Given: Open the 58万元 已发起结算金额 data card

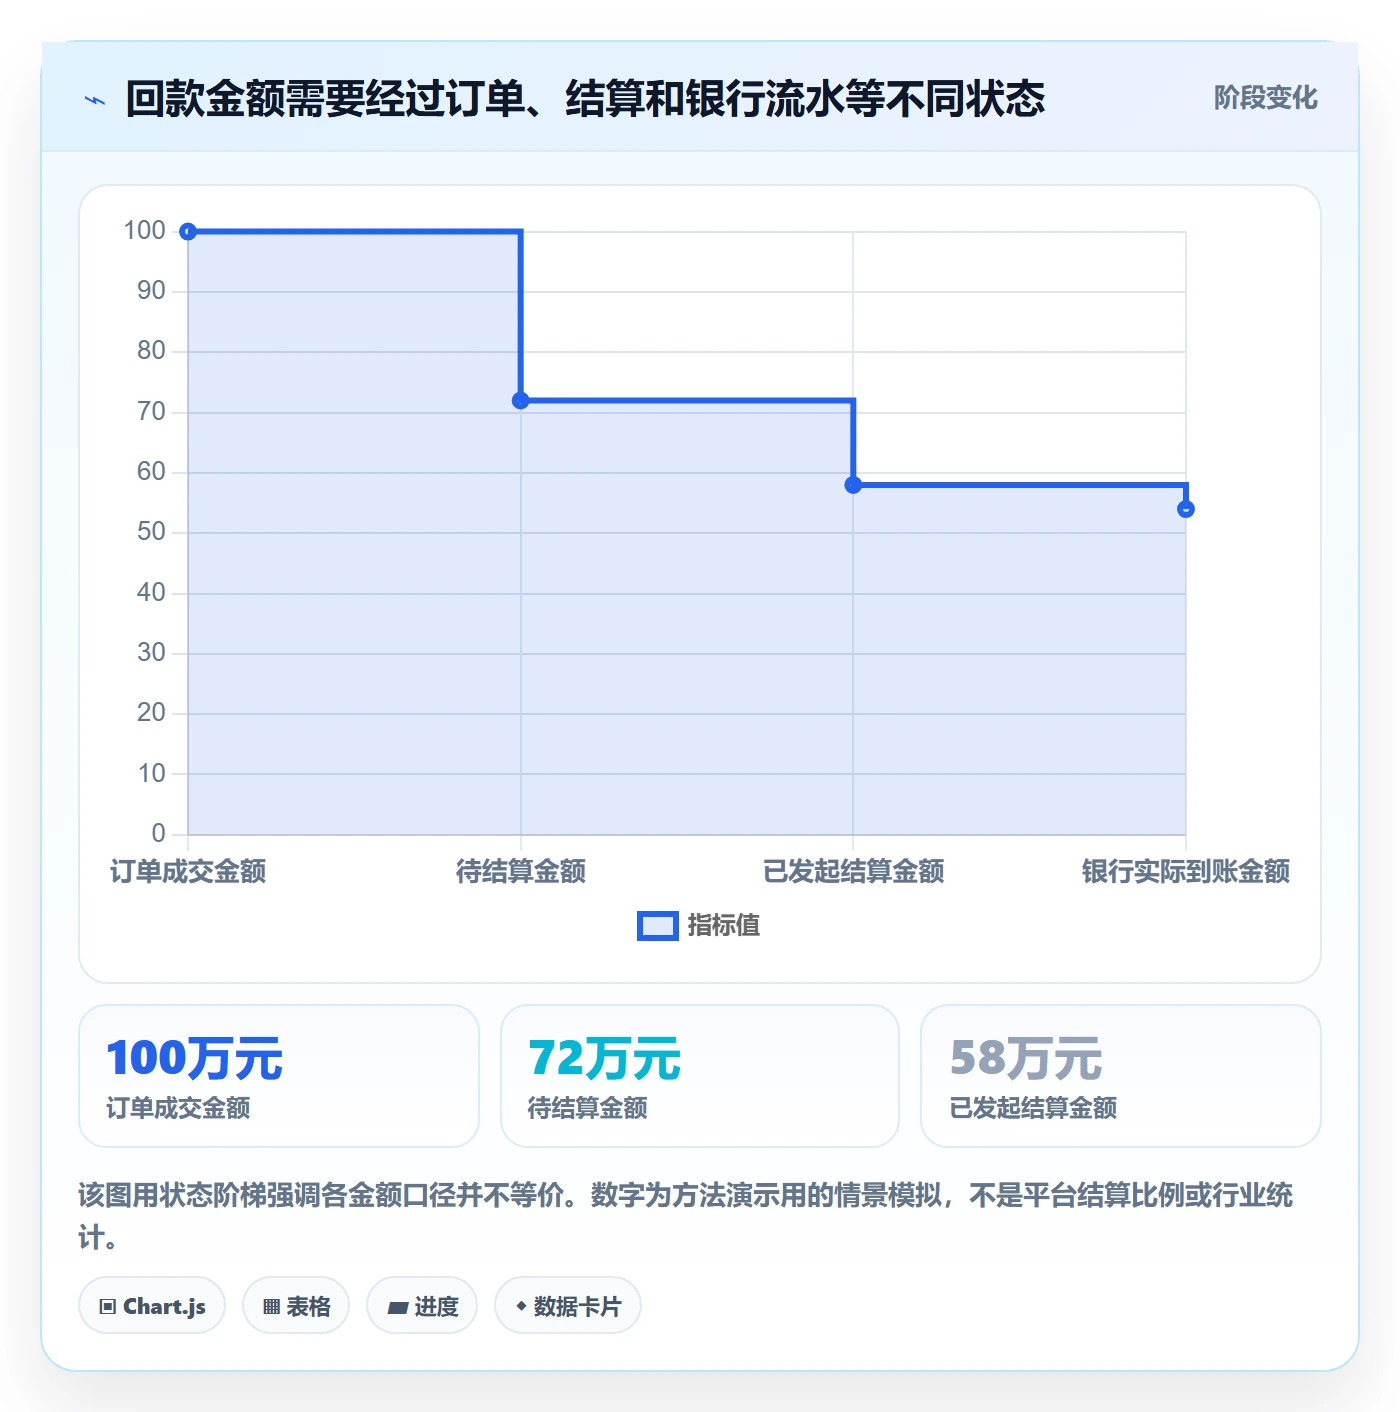Looking at the screenshot, I should tap(1121, 1076).
